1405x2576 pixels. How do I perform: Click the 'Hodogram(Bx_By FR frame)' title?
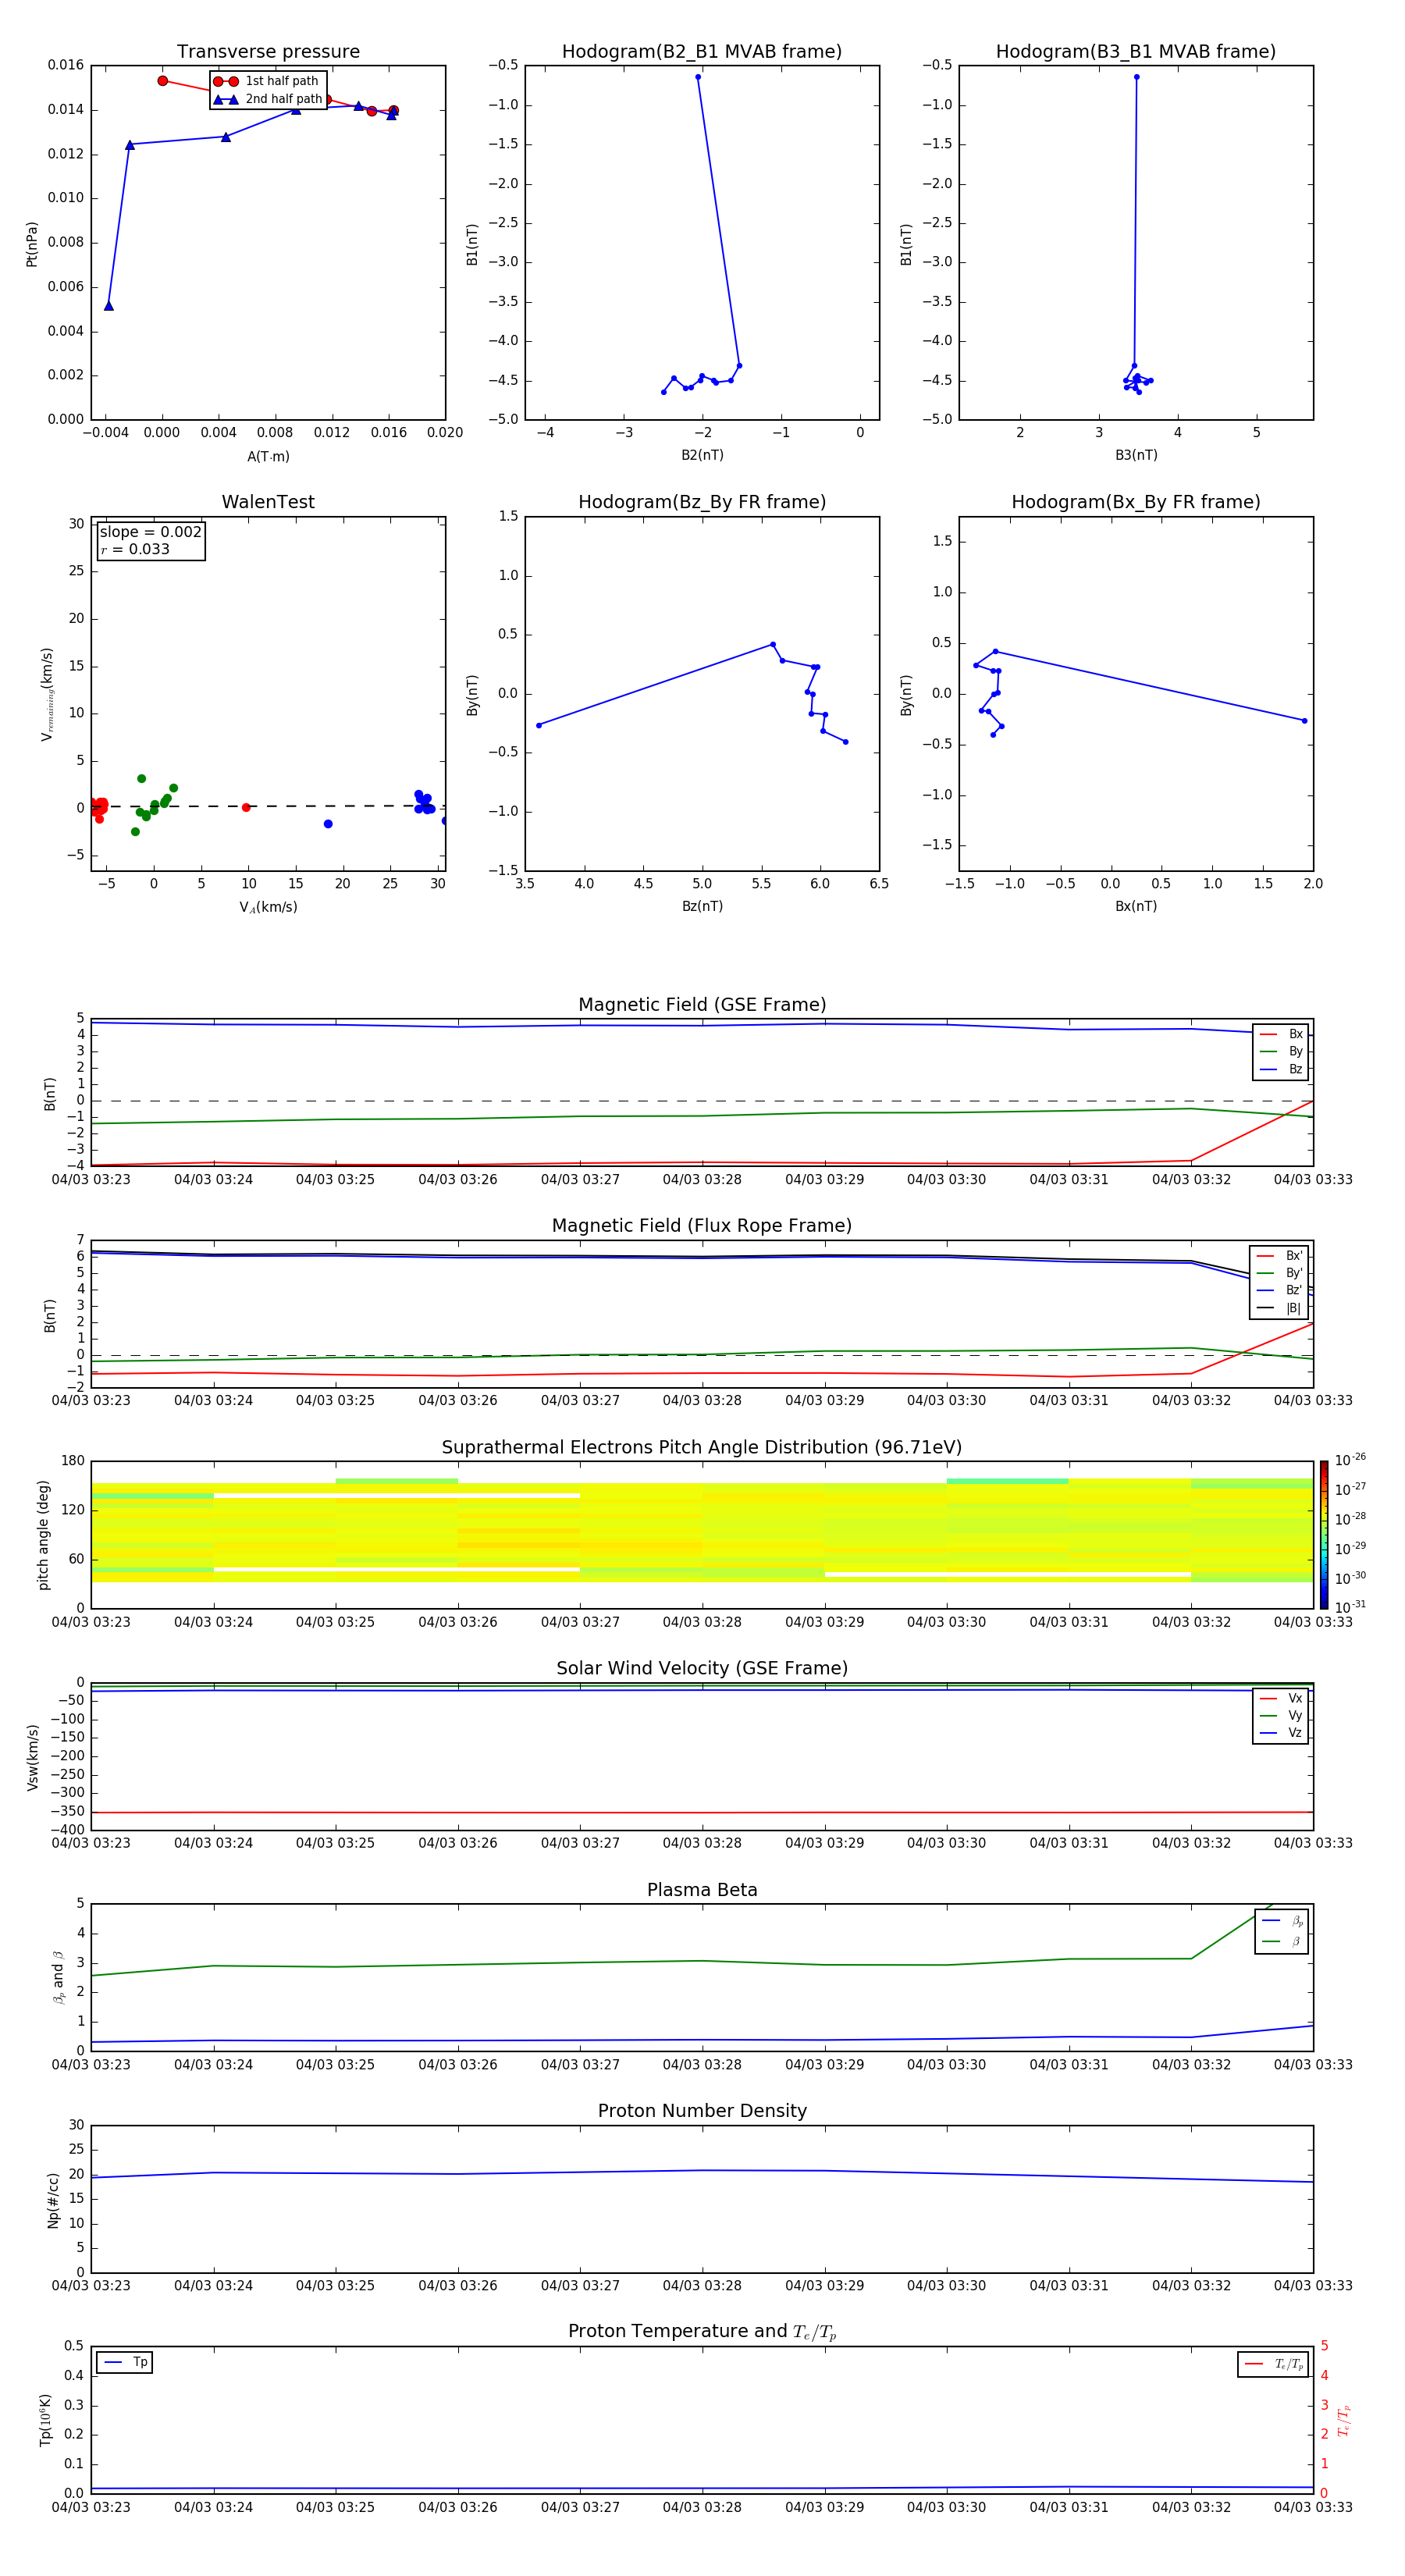click(x=1136, y=502)
